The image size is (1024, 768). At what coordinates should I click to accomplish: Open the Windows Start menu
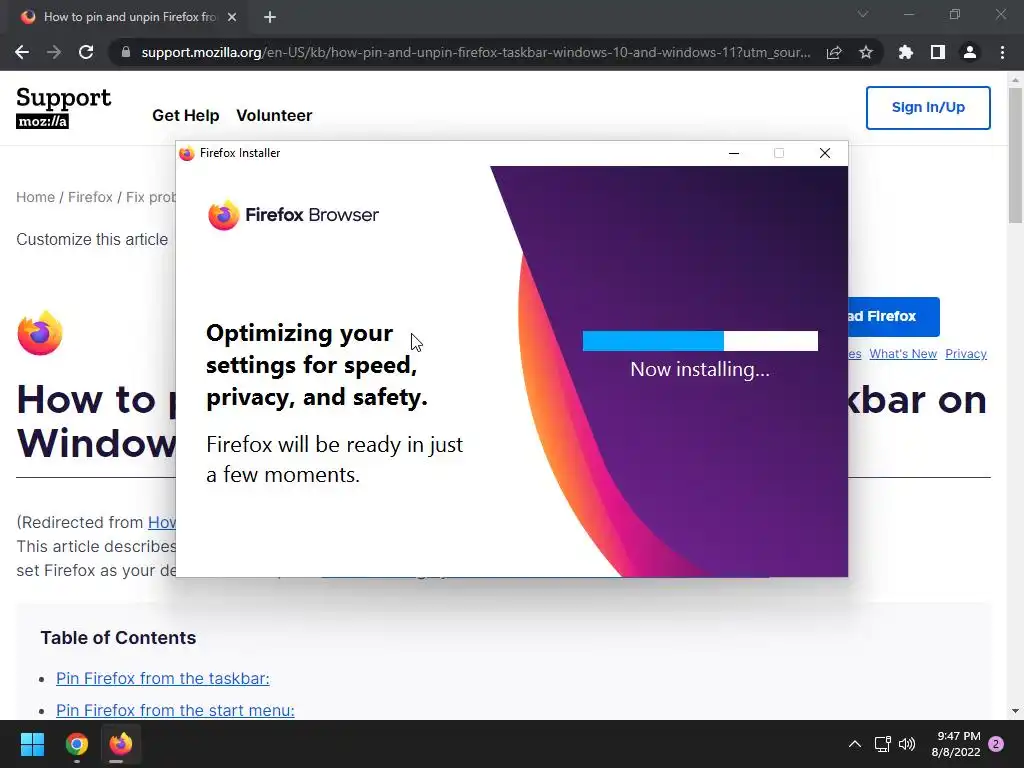[32, 744]
